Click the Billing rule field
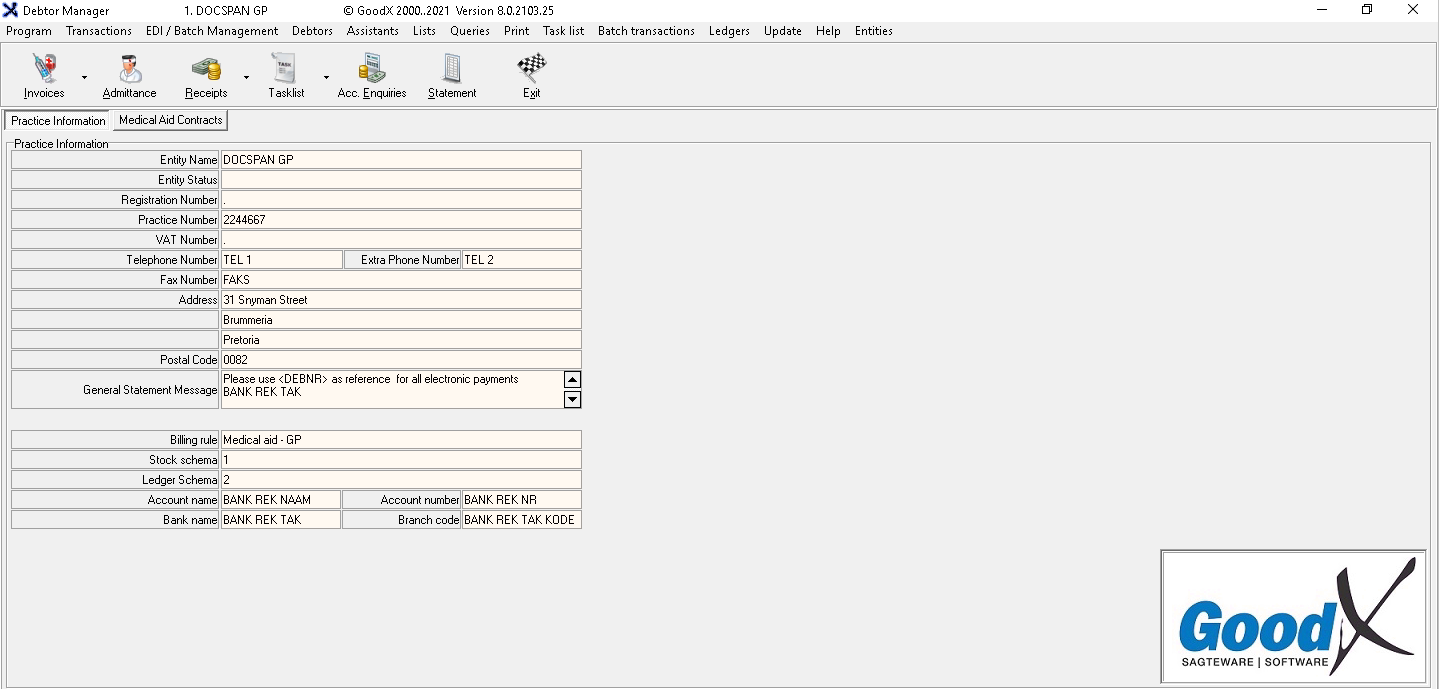Image resolution: width=1439 pixels, height=689 pixels. (x=400, y=440)
